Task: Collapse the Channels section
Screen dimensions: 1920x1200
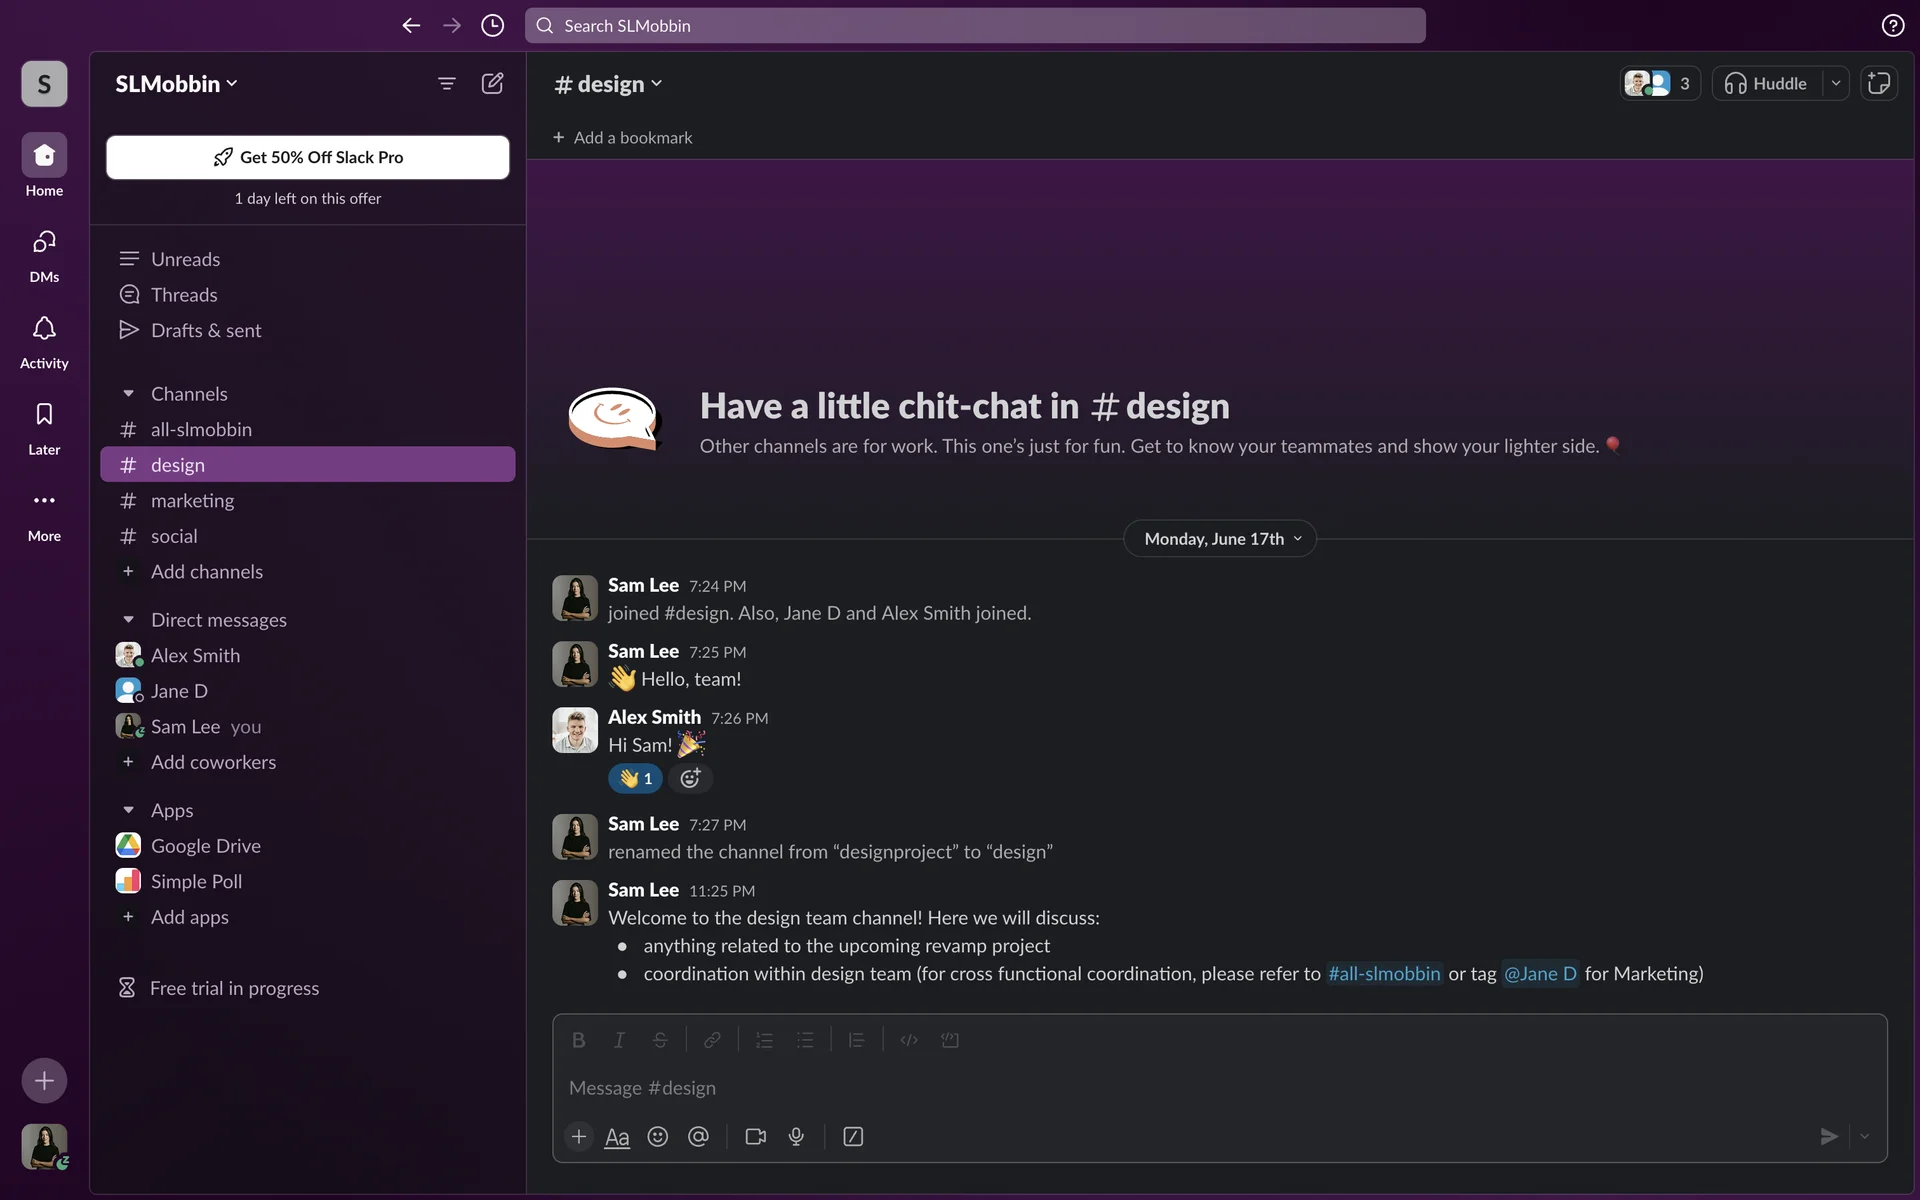Action: 128,394
